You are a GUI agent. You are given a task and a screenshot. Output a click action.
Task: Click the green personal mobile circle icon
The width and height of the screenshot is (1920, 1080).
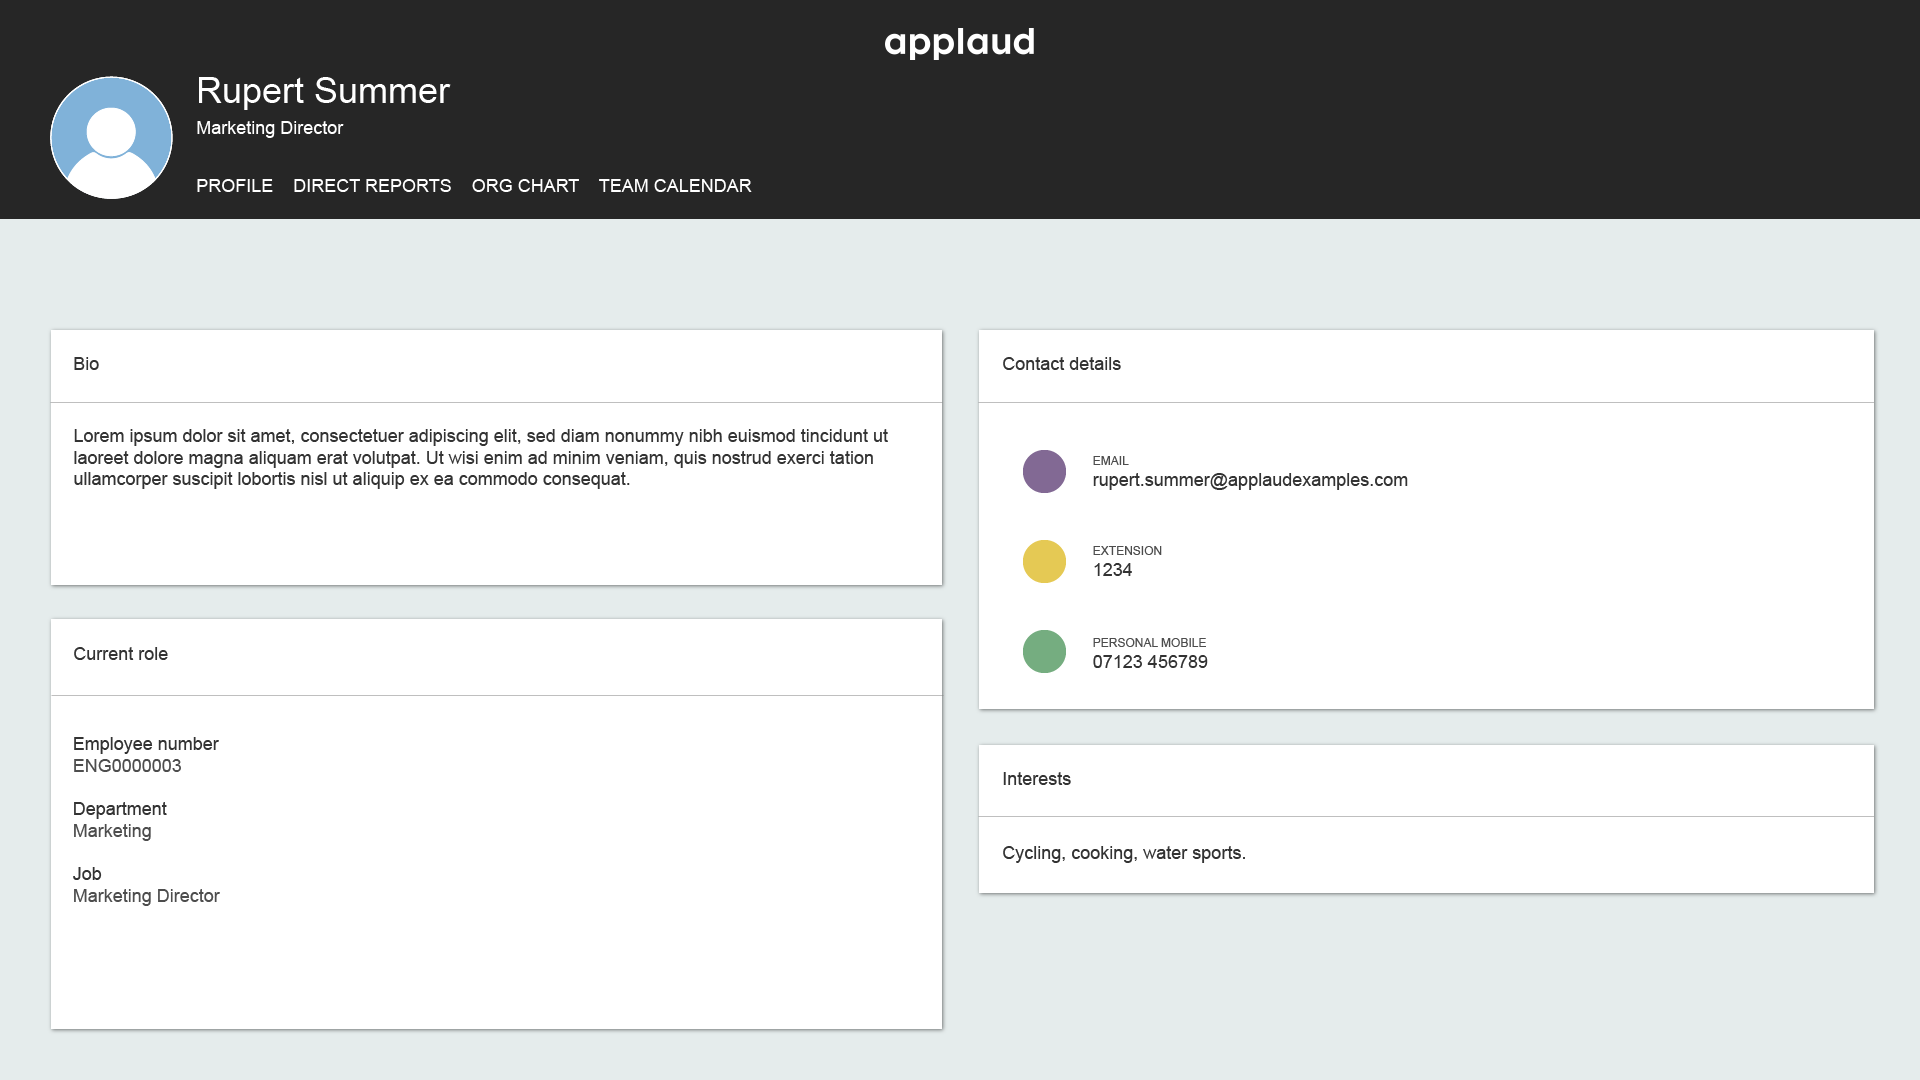(x=1044, y=651)
